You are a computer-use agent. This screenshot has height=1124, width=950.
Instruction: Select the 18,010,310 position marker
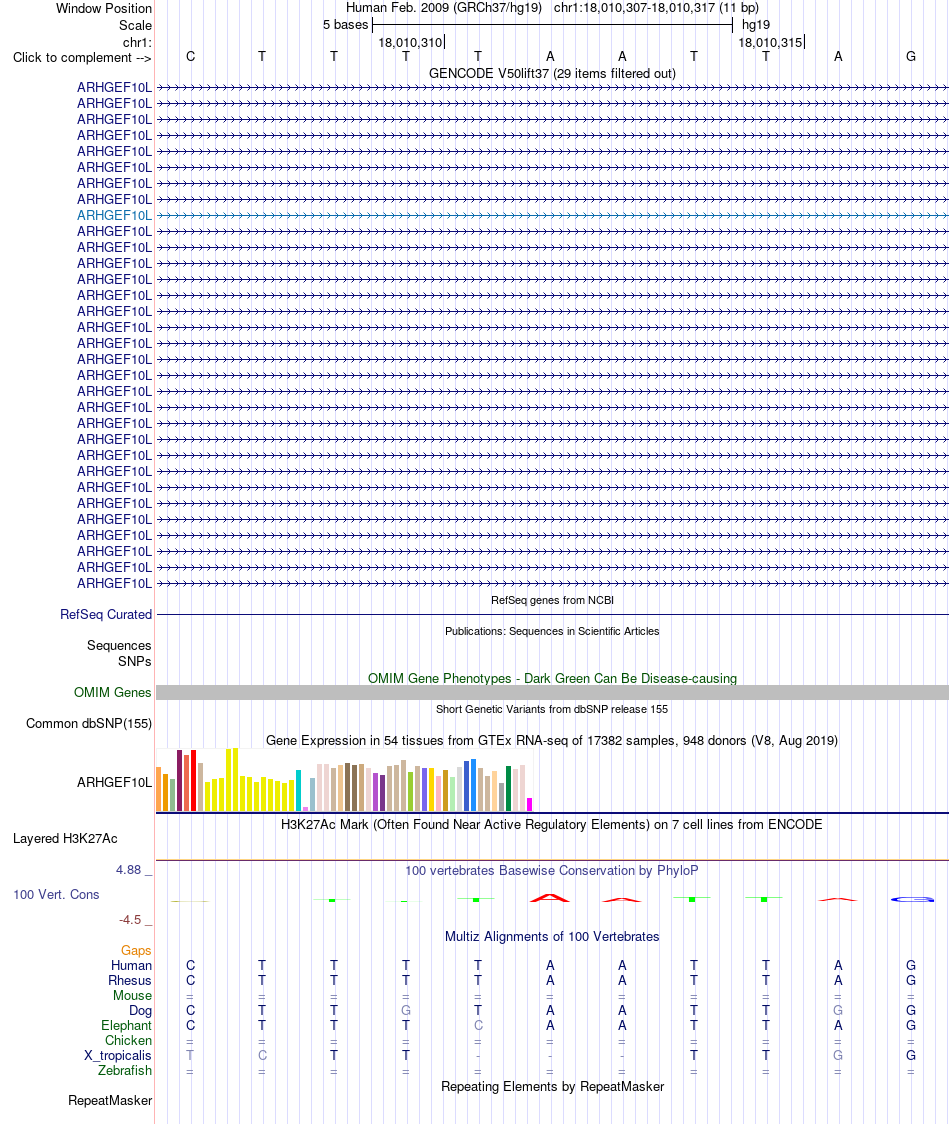(410, 42)
